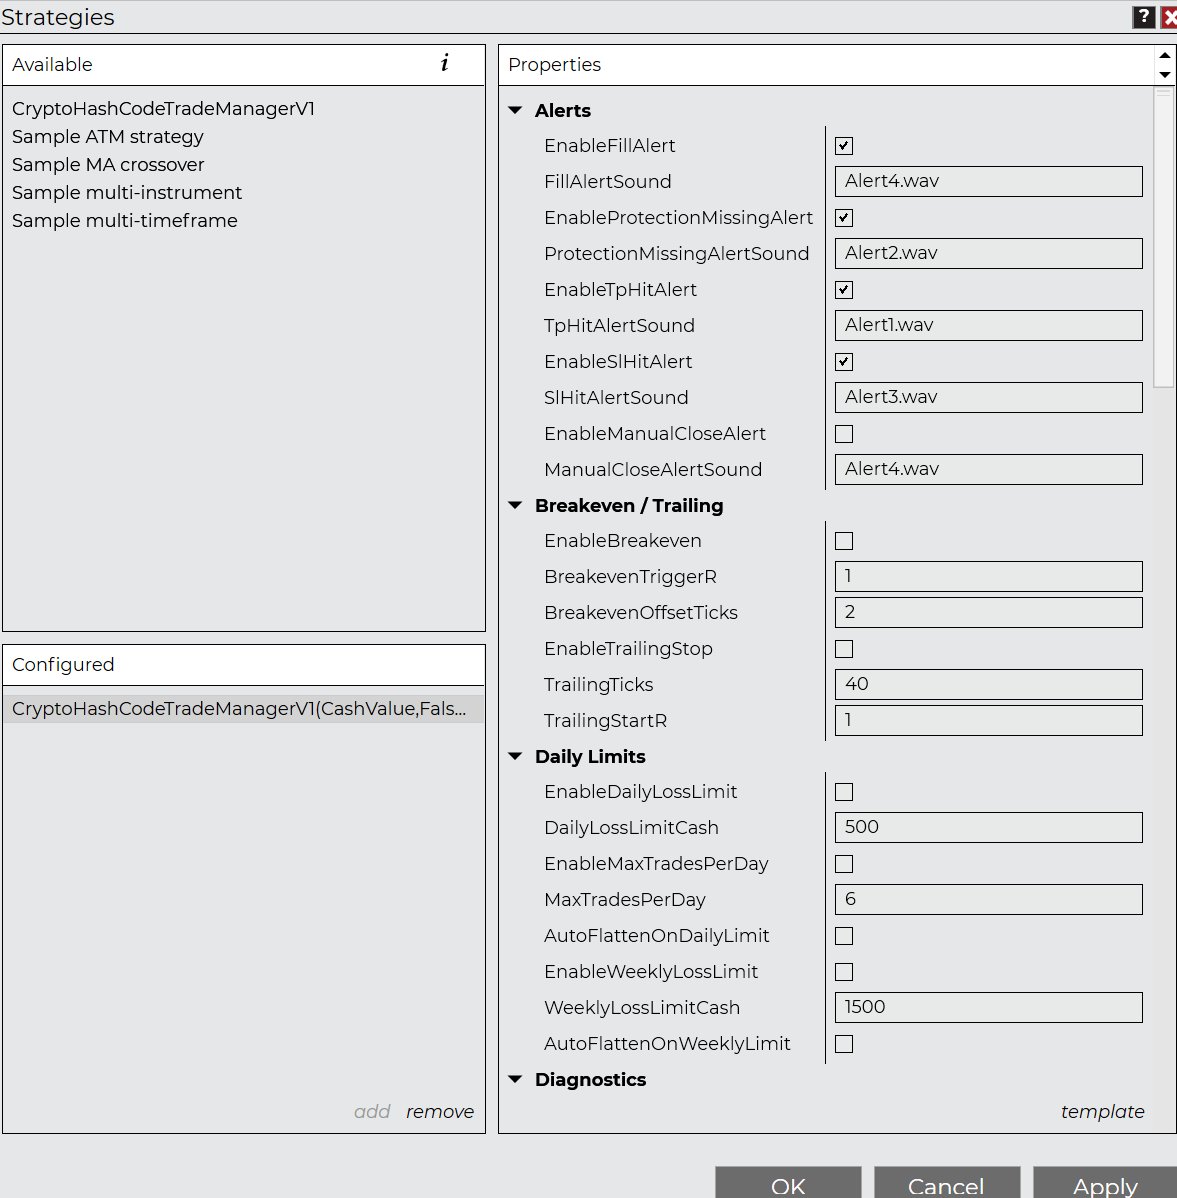The height and width of the screenshot is (1198, 1177).
Task: Click Properties panel up arrow
Action: pos(1165,55)
